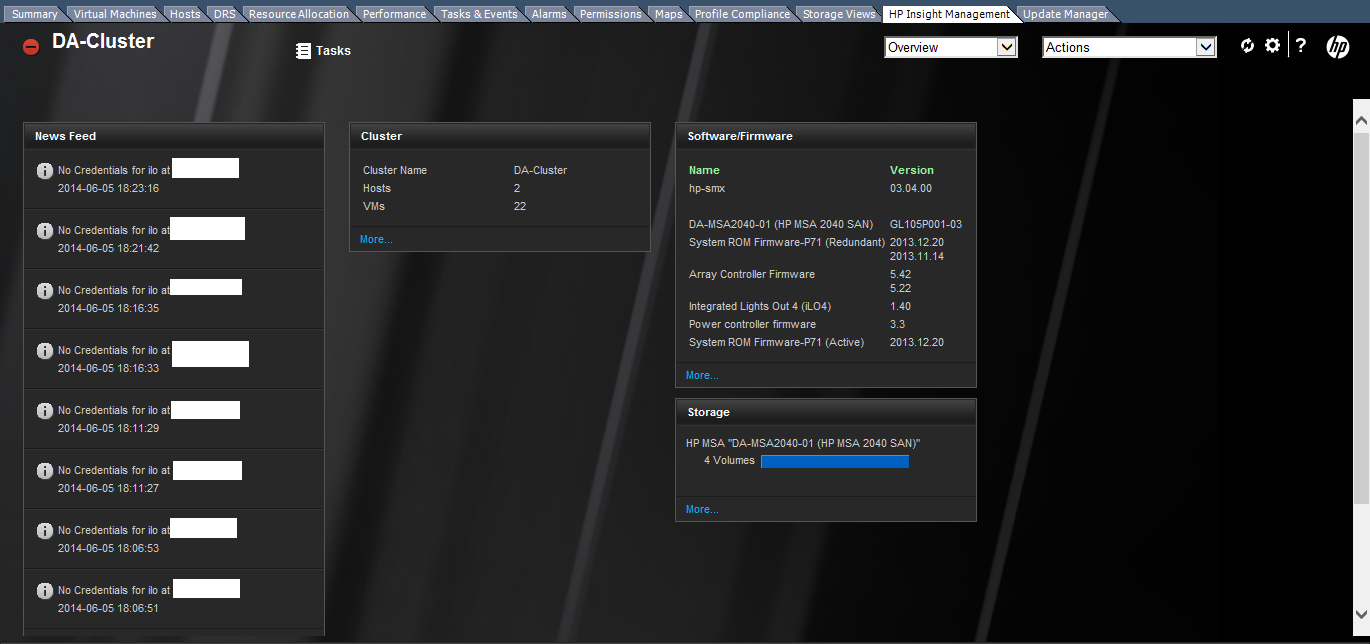Open the Tasks list icon
Image resolution: width=1370 pixels, height=644 pixels.
[304, 51]
